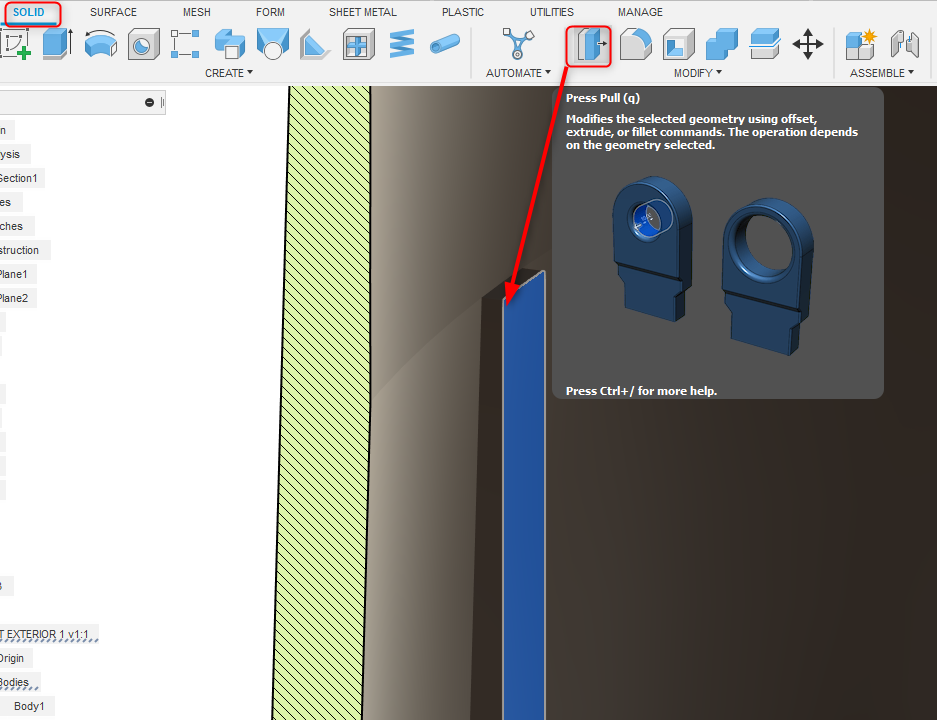The height and width of the screenshot is (720, 937).
Task: Open the Create Sketch tool
Action: pos(13,44)
